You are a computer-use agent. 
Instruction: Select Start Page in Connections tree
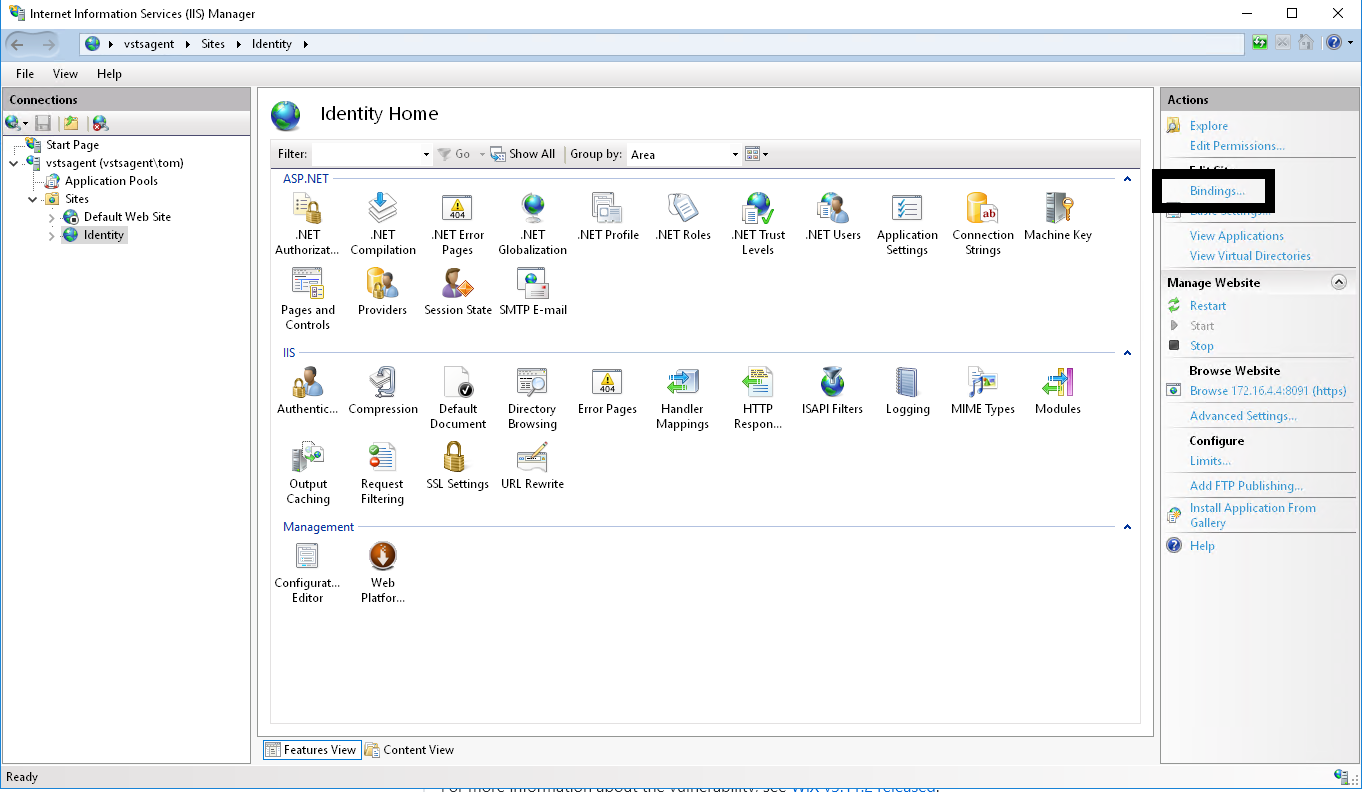(x=72, y=145)
